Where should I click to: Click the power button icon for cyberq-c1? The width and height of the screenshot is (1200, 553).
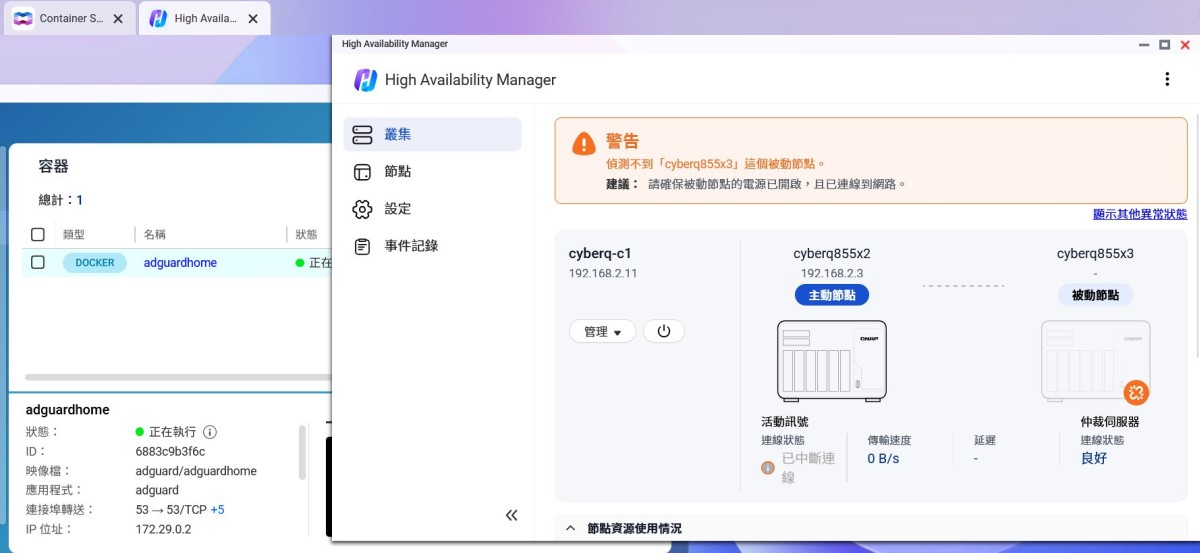(x=664, y=331)
